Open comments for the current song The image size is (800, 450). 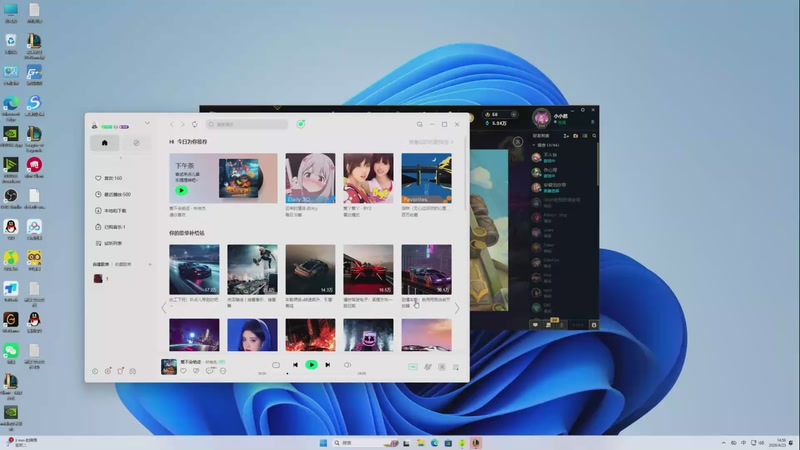(x=210, y=371)
